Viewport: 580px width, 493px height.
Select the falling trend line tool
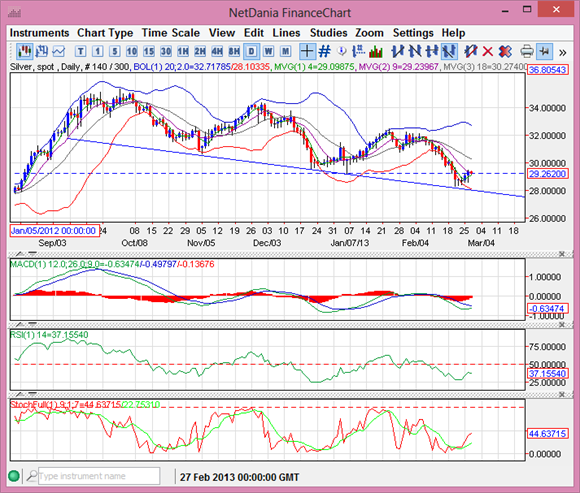(415, 51)
